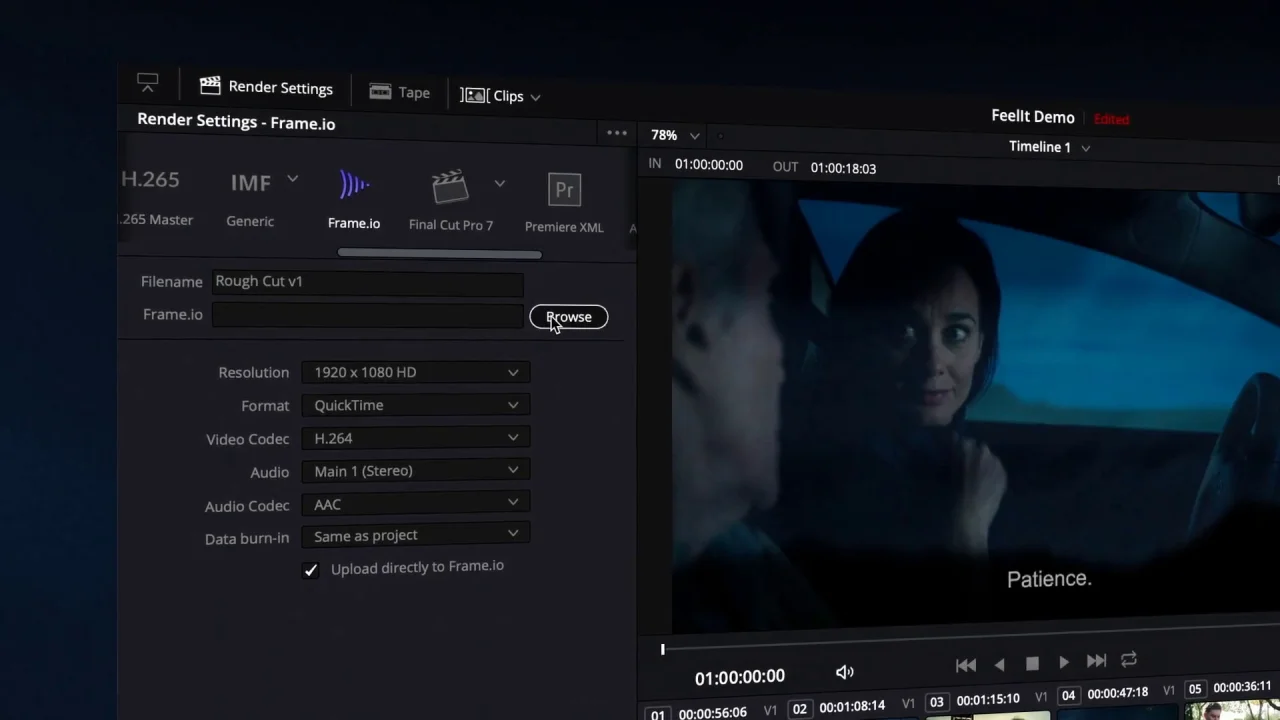Toggle the volume speaker icon

click(x=845, y=673)
